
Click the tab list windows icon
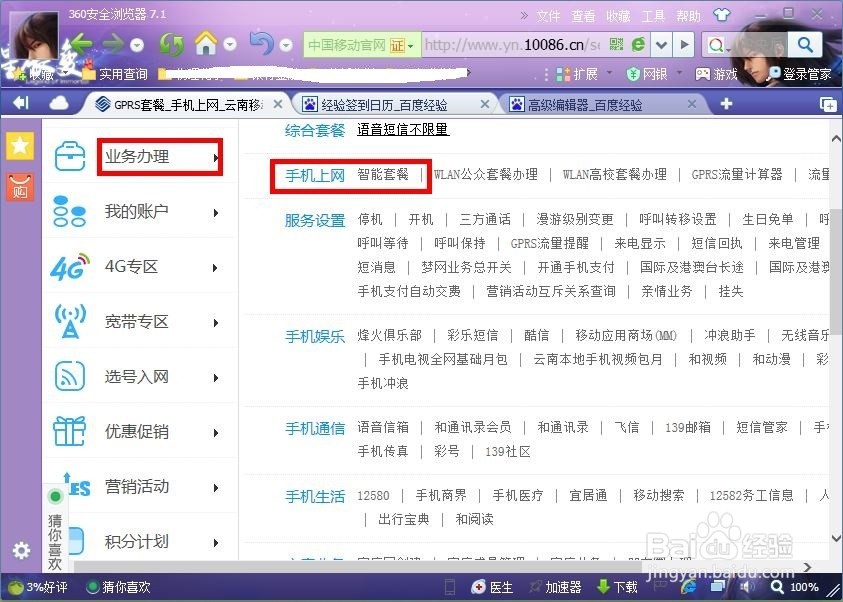point(828,104)
